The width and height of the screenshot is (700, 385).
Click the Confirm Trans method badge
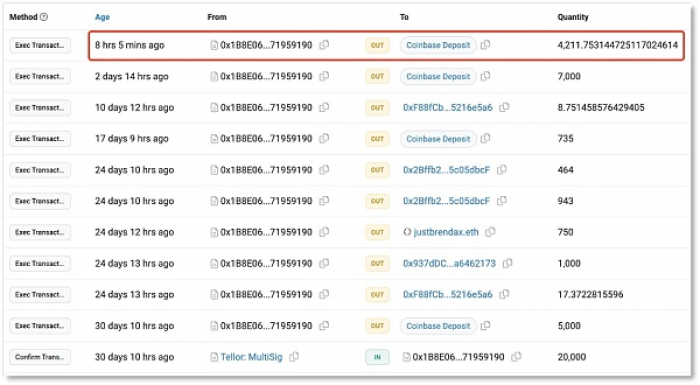[40, 357]
